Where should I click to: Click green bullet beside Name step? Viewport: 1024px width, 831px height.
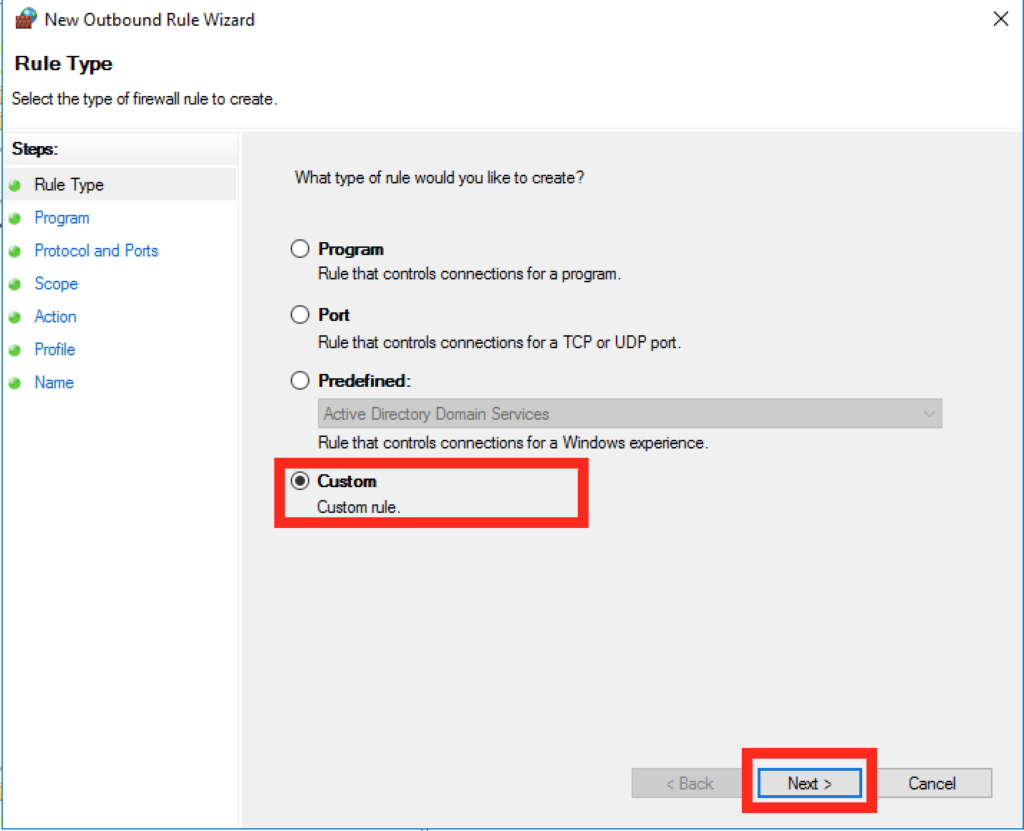[x=14, y=383]
